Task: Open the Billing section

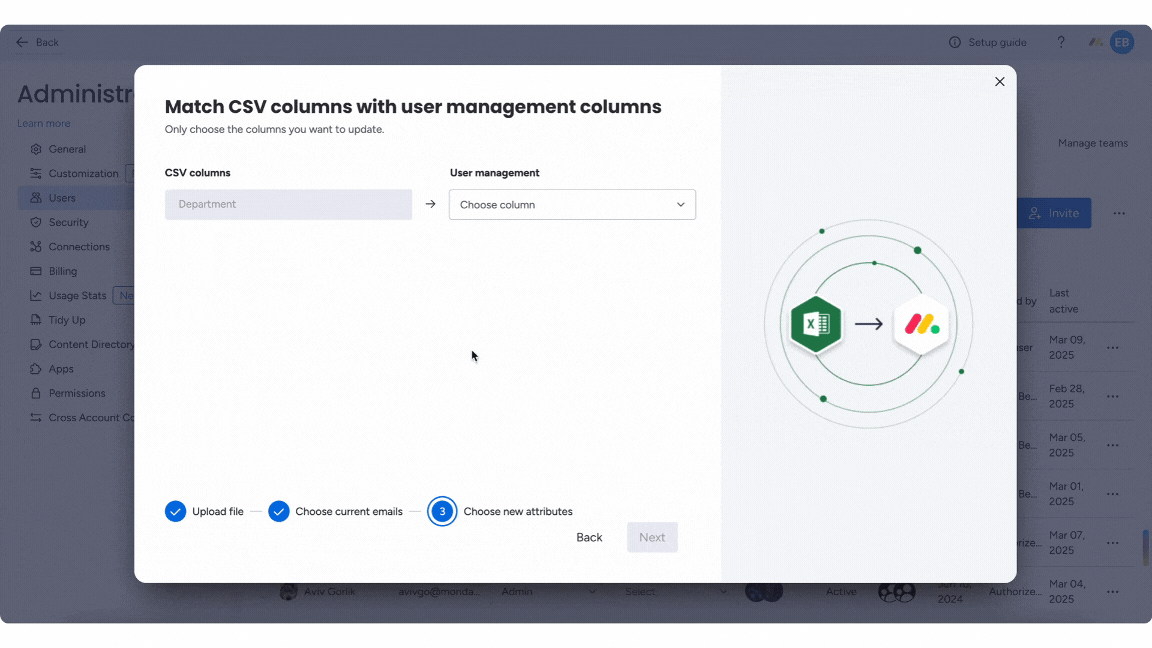Action: pyautogui.click(x=64, y=271)
